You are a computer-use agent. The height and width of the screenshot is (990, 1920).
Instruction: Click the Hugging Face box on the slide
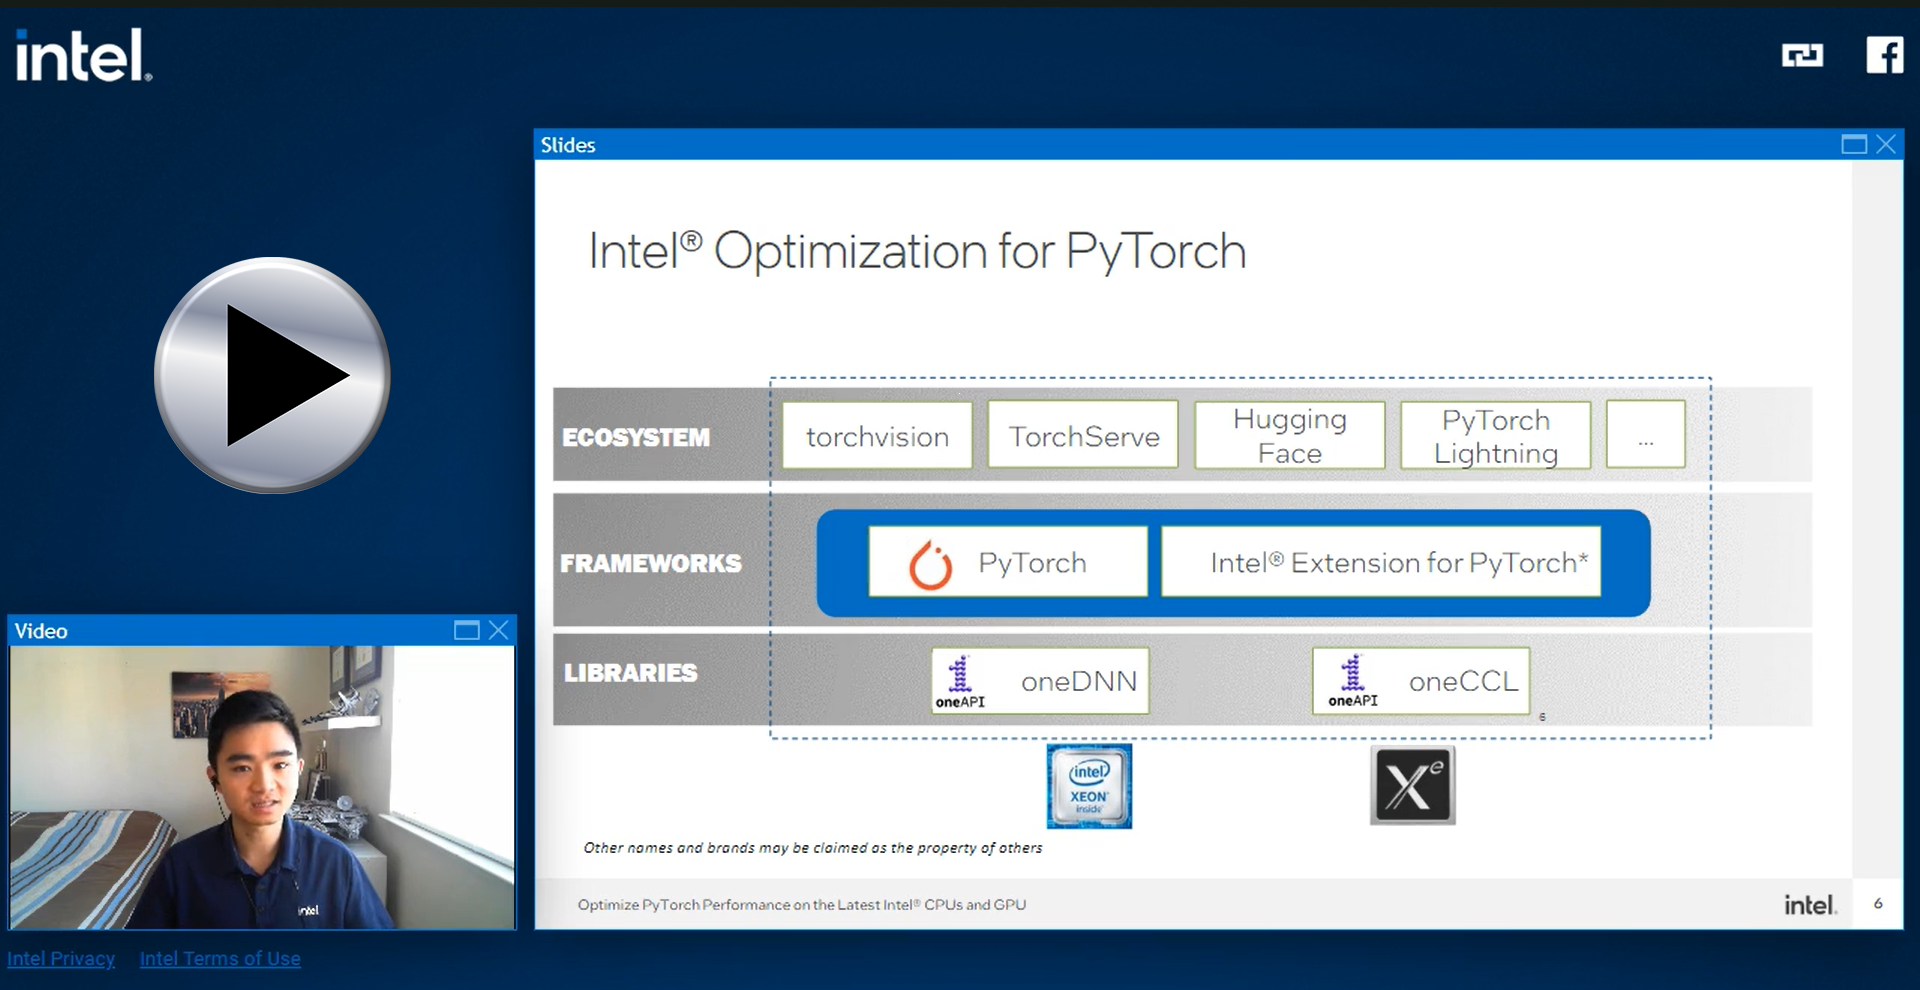1289,435
